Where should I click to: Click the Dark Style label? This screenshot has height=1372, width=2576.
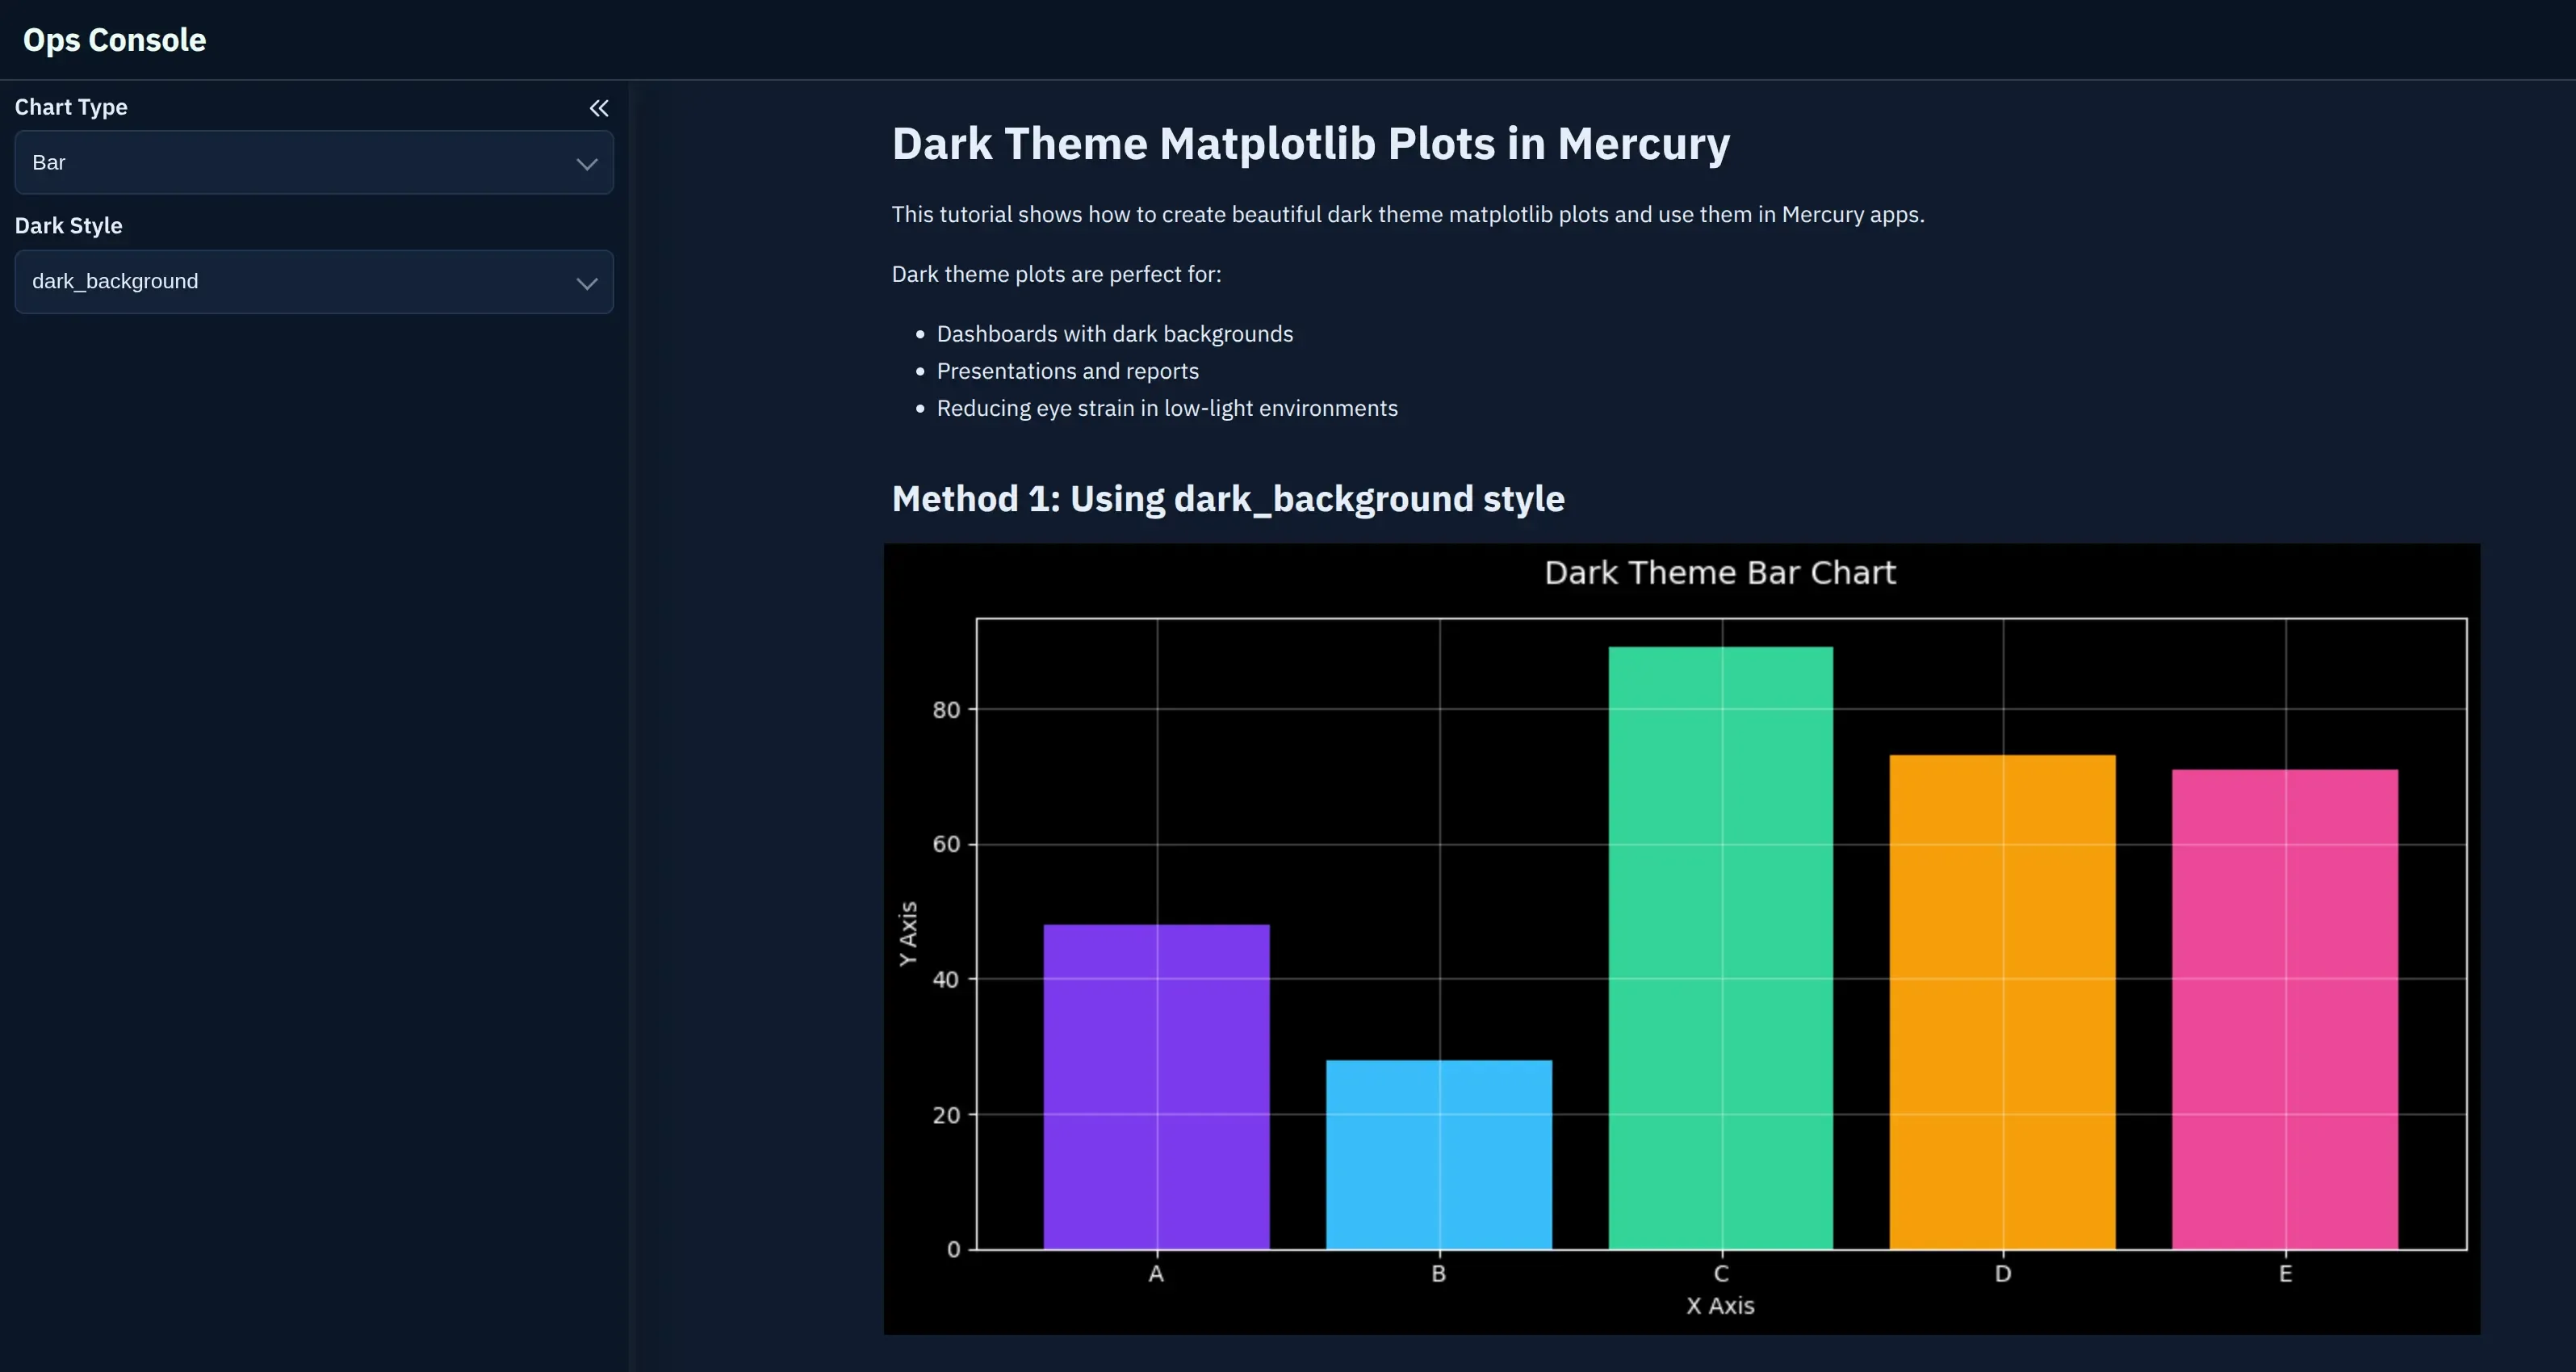(69, 226)
